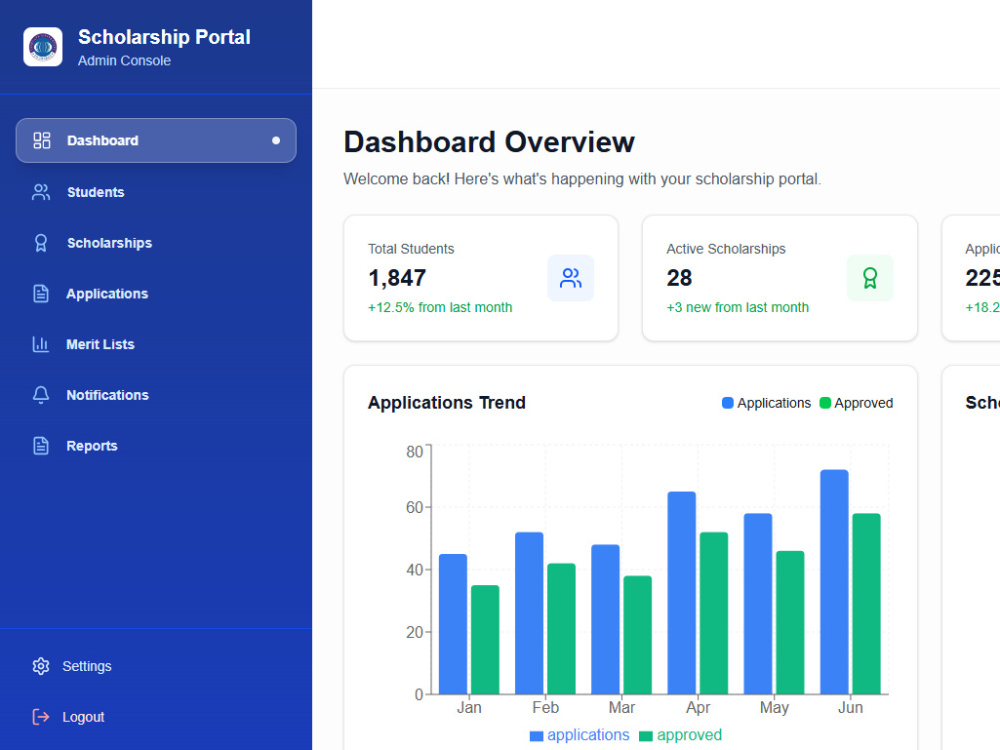Click the May approved green bar

coord(790,622)
